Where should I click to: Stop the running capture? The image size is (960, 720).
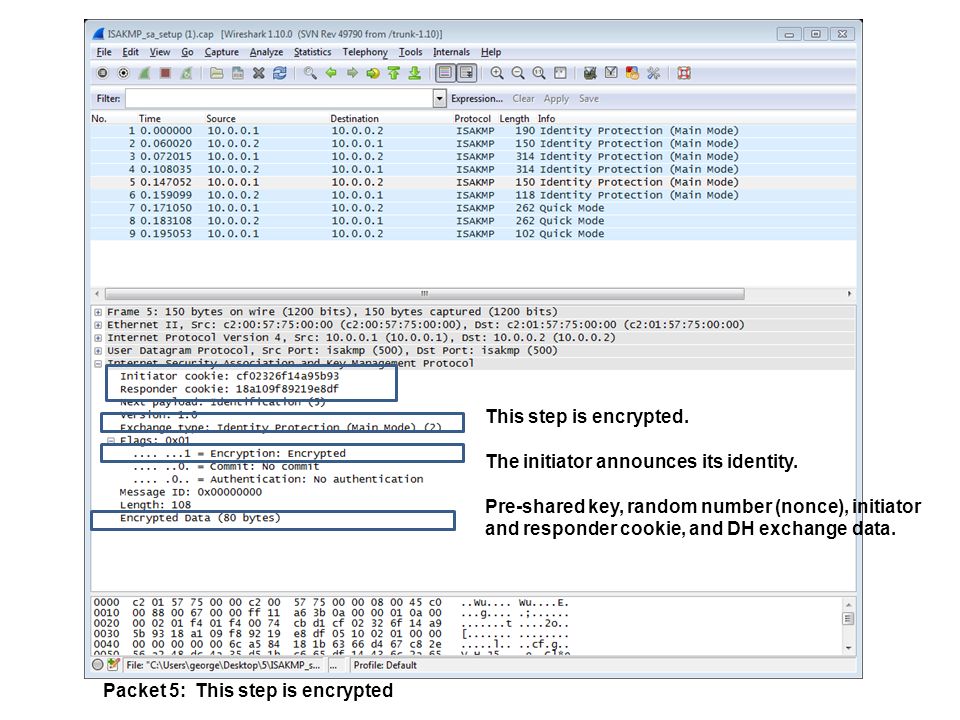coord(165,73)
